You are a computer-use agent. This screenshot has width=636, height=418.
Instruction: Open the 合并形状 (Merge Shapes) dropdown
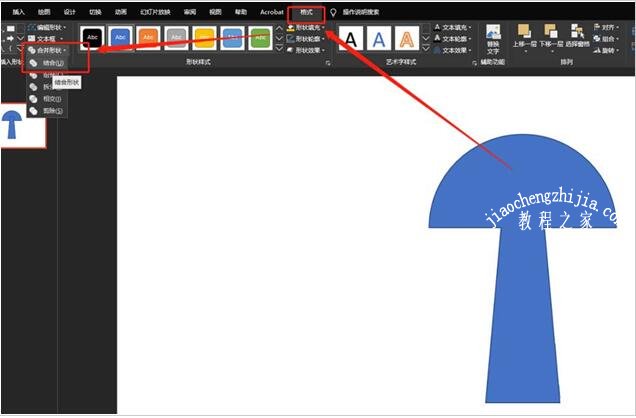48,50
